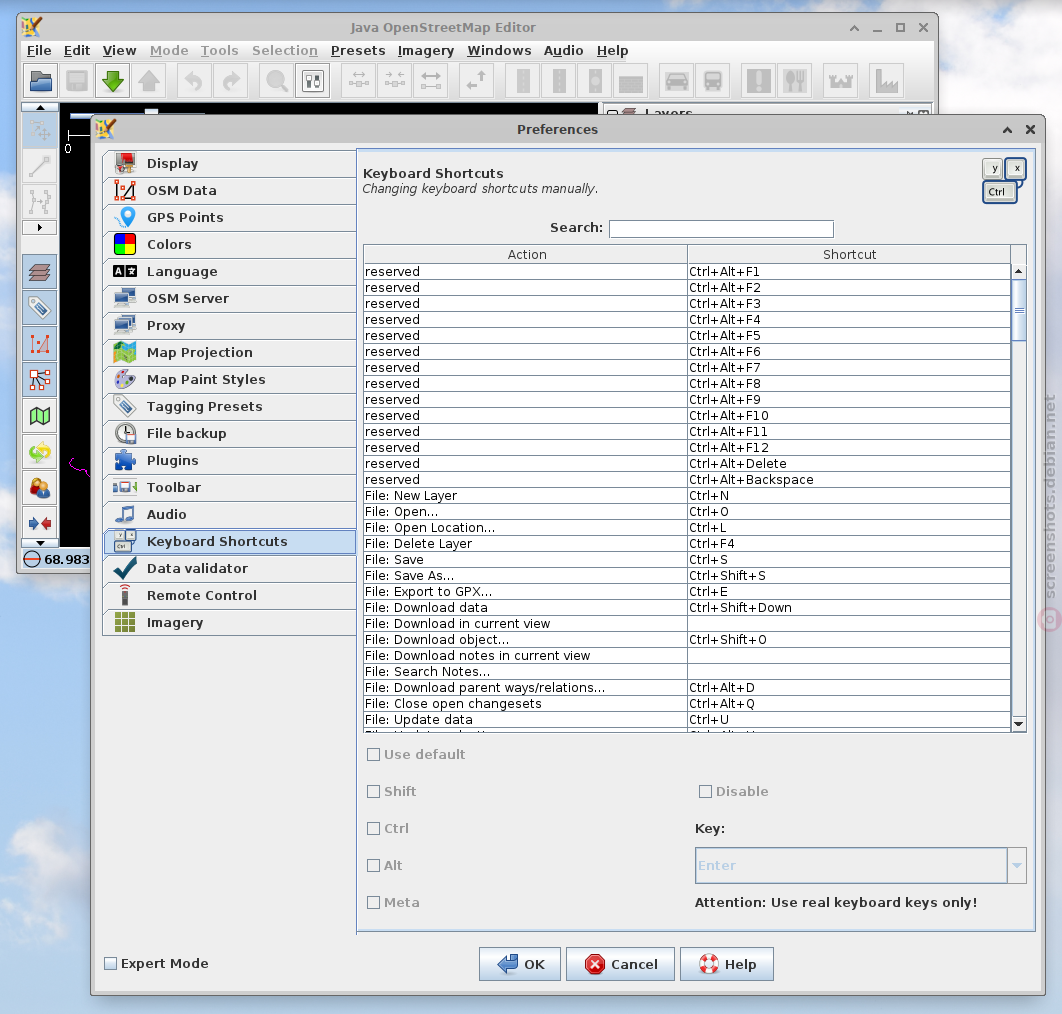The image size is (1062, 1014).
Task: Open the File menu
Action: point(39,51)
